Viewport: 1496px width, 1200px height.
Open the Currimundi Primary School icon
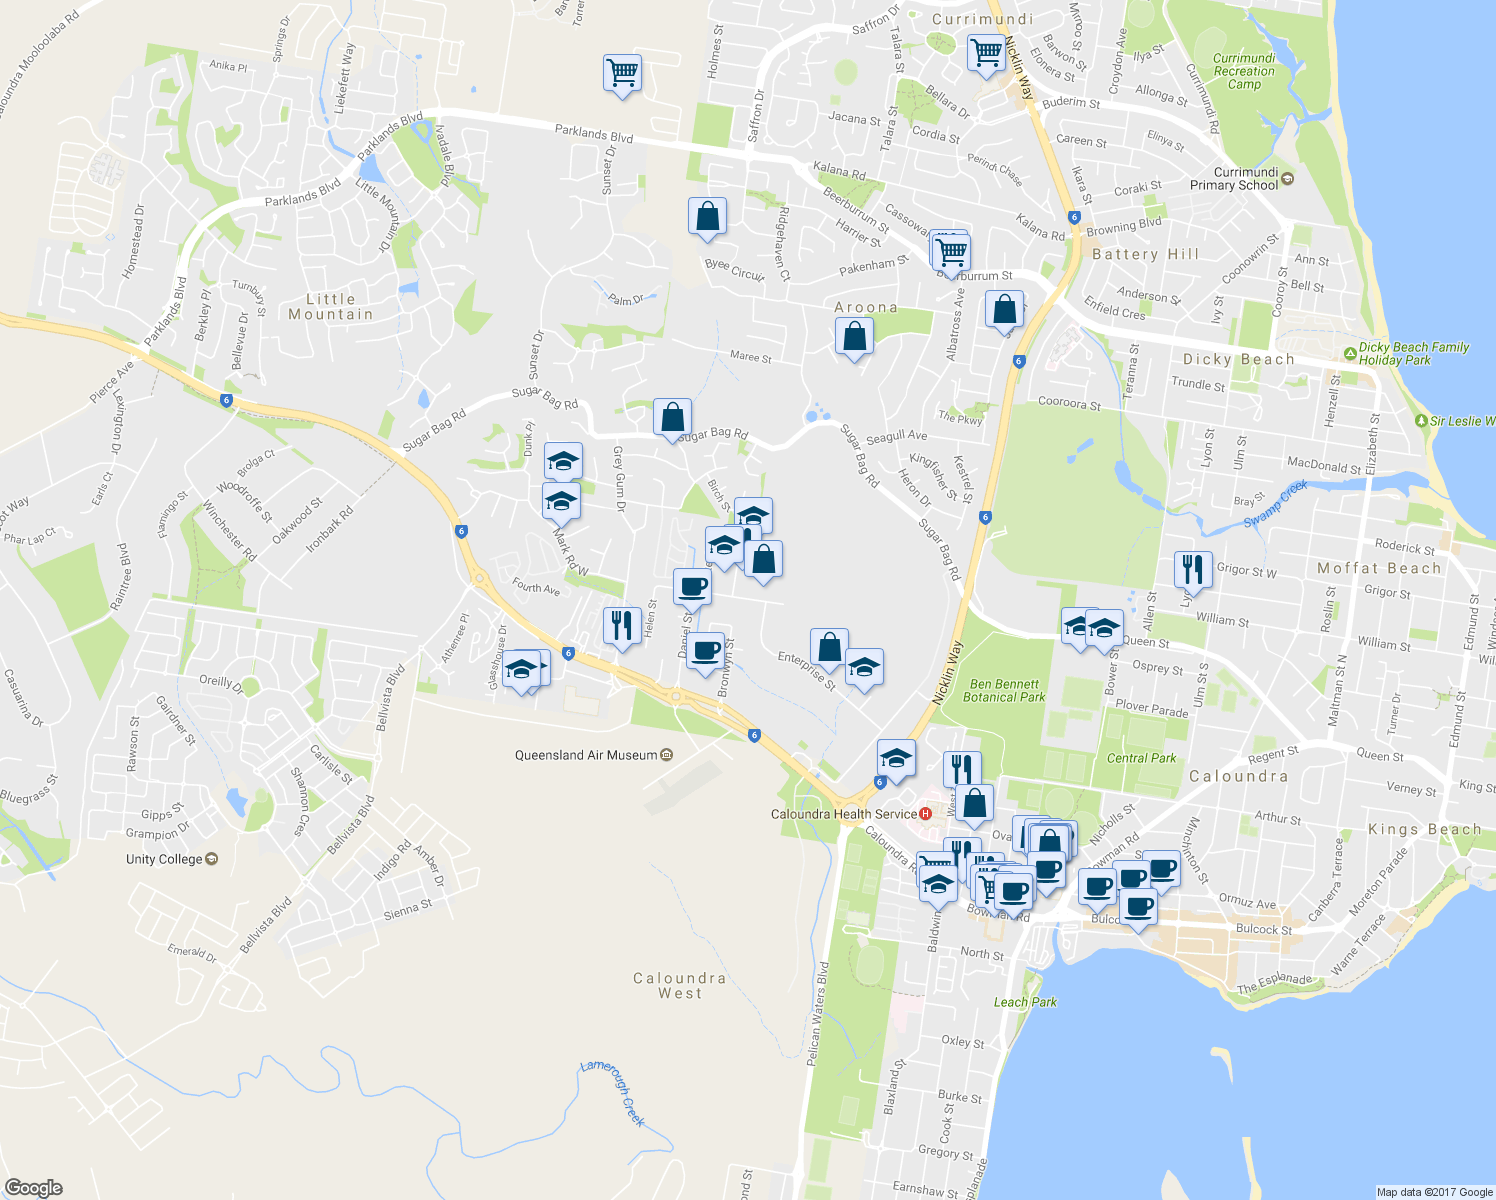[1287, 179]
